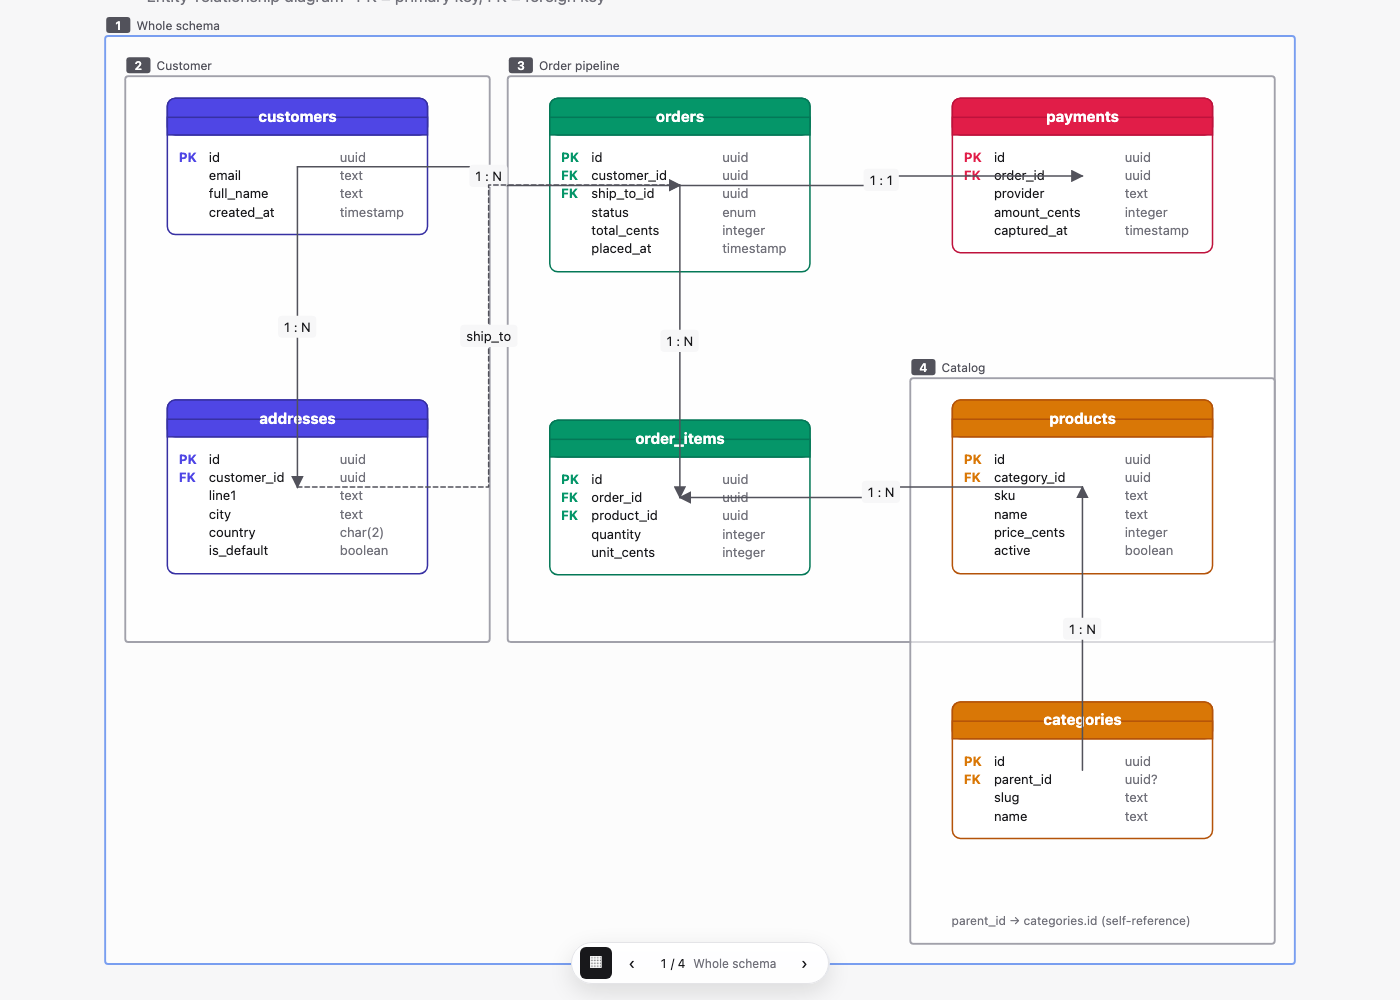Click the self-reference note under categories

point(1071,921)
